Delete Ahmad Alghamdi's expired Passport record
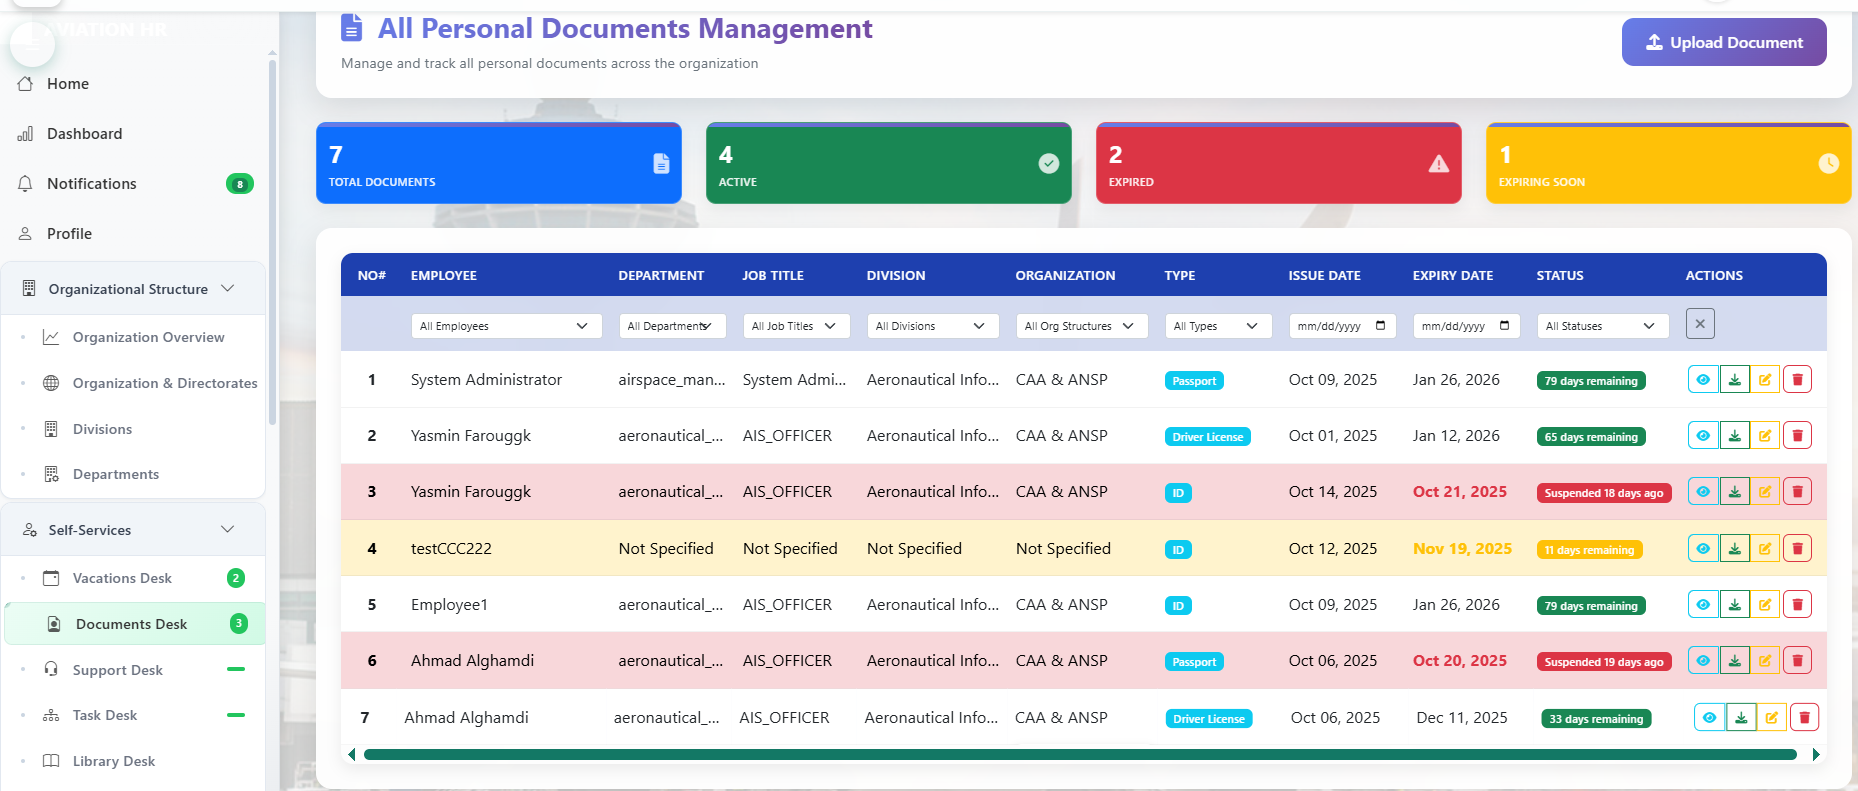Image resolution: width=1858 pixels, height=791 pixels. [1797, 661]
